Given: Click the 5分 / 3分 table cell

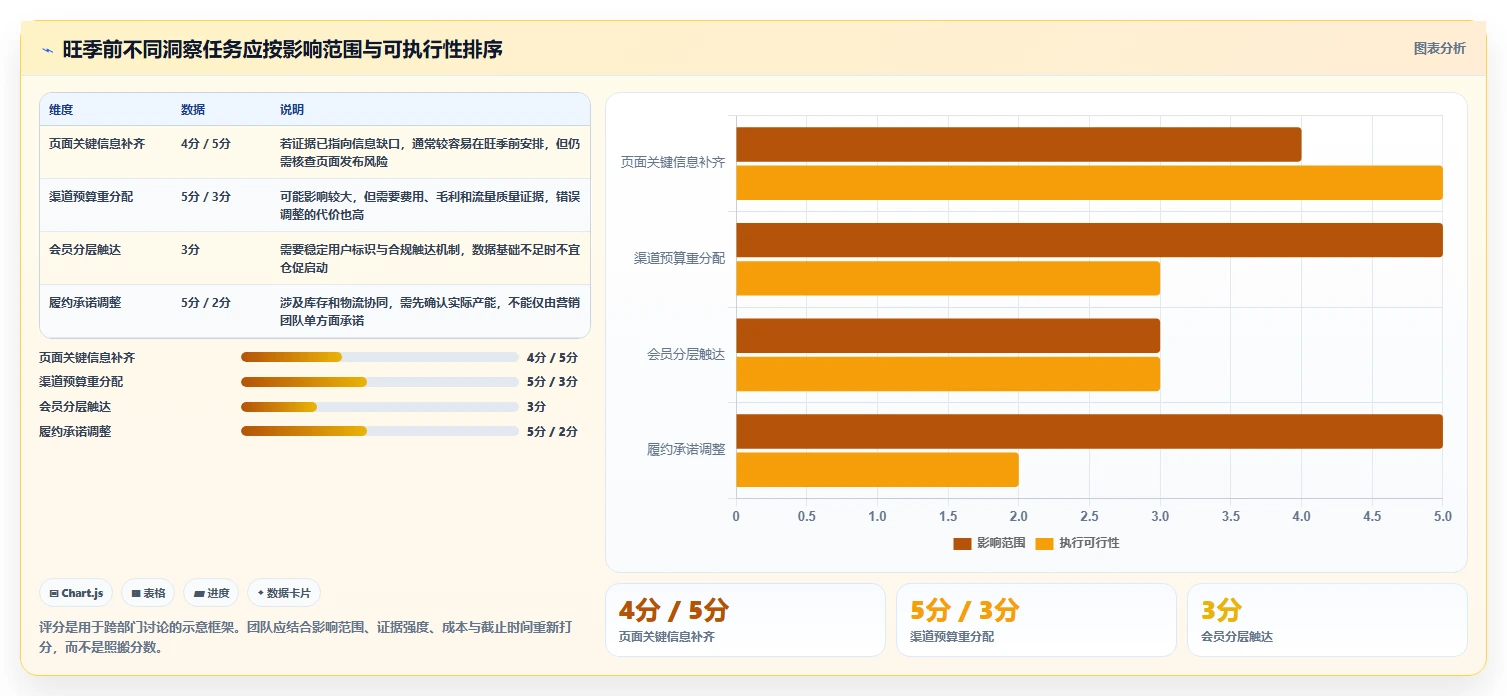Looking at the screenshot, I should [206, 197].
